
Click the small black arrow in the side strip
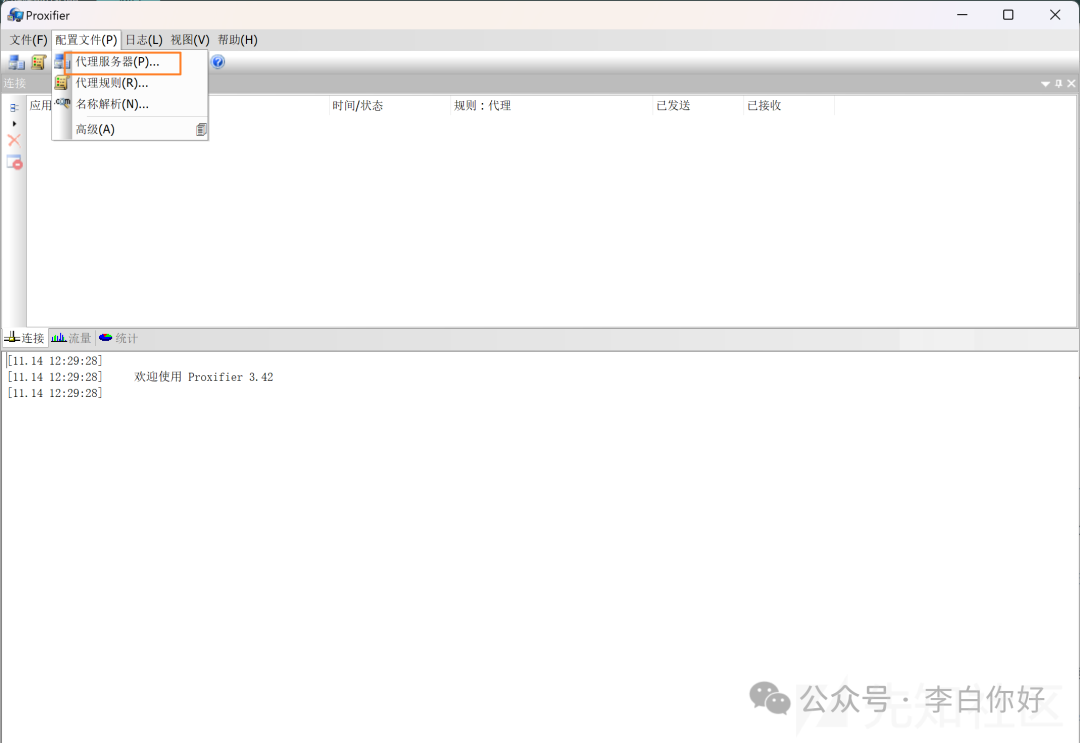click(x=14, y=124)
